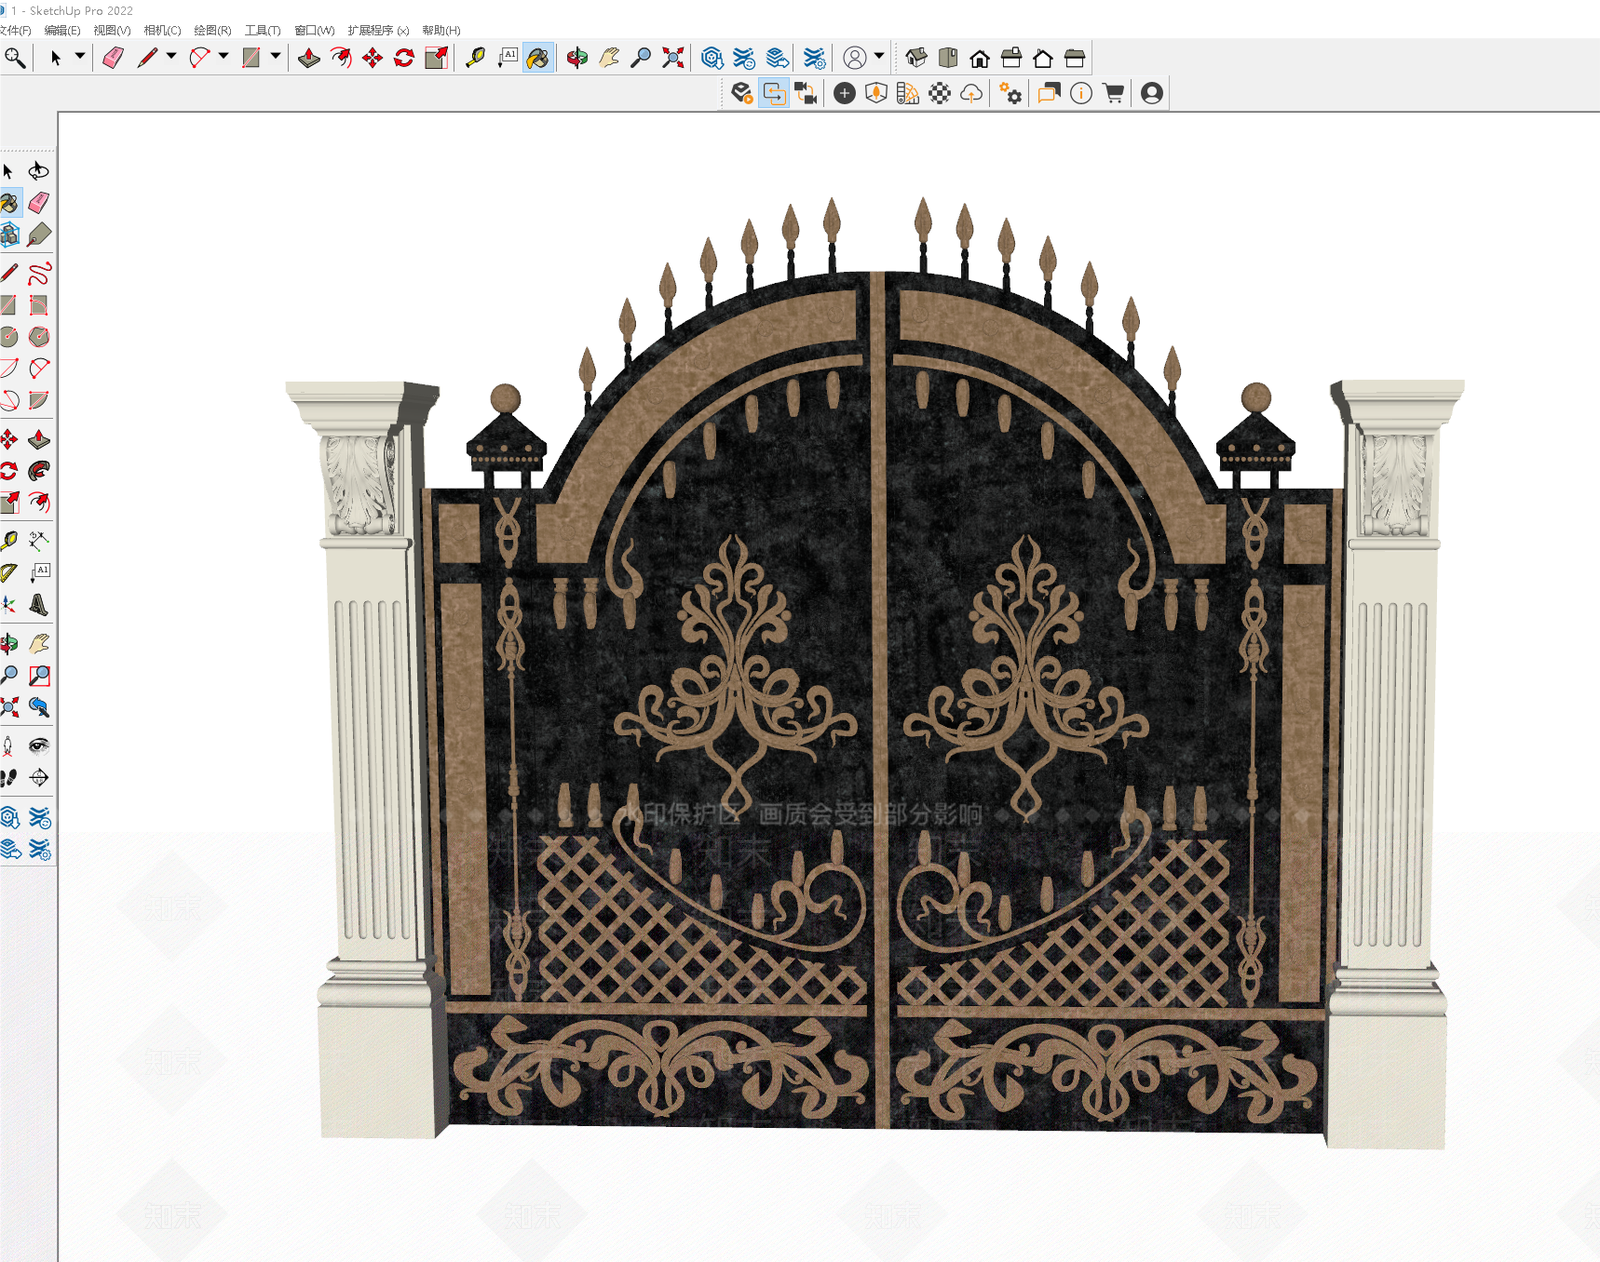Open the 相机(C) camera menu
The image size is (1600, 1262).
(162, 30)
